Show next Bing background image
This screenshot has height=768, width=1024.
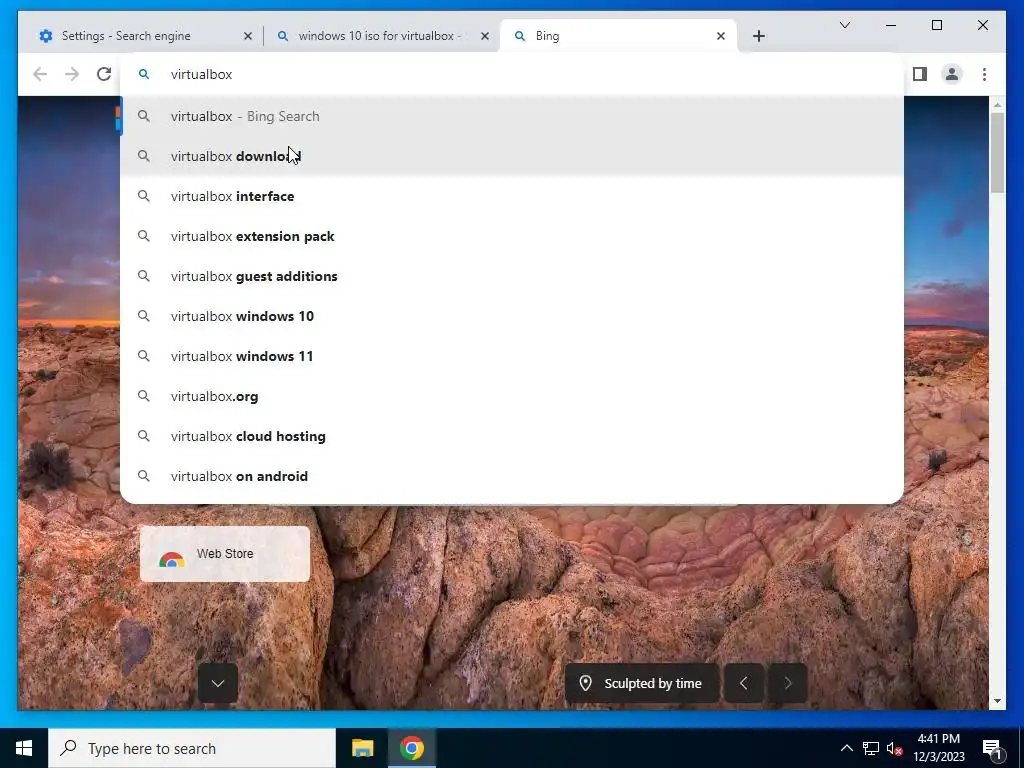click(788, 683)
